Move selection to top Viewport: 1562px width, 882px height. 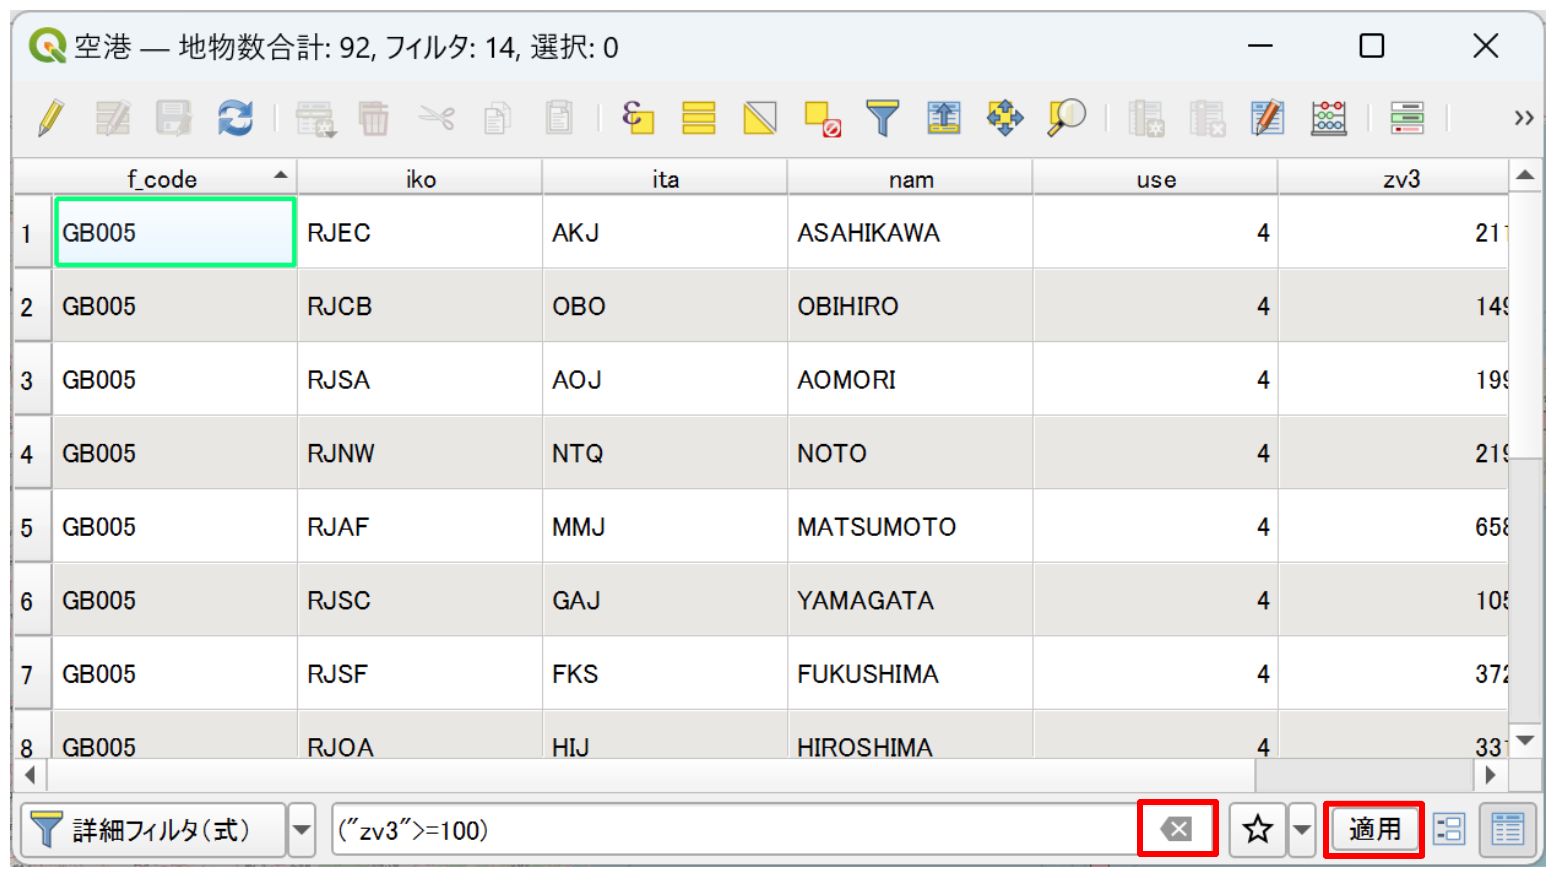click(944, 118)
